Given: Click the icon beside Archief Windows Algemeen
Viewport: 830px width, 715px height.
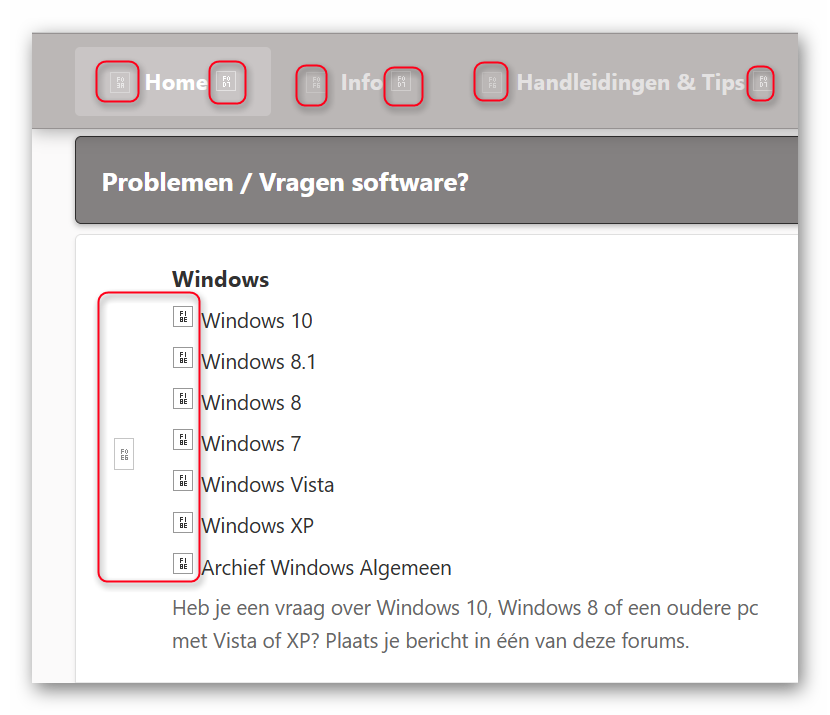Looking at the screenshot, I should point(183,563).
